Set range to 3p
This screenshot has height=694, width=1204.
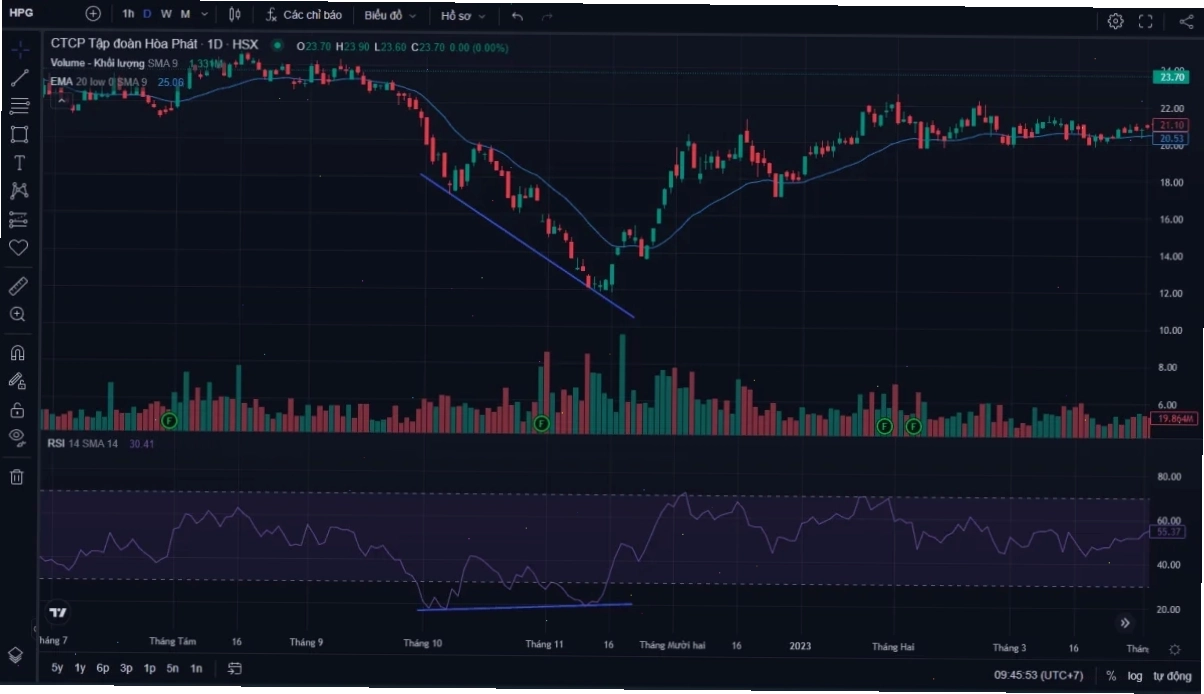(126, 668)
